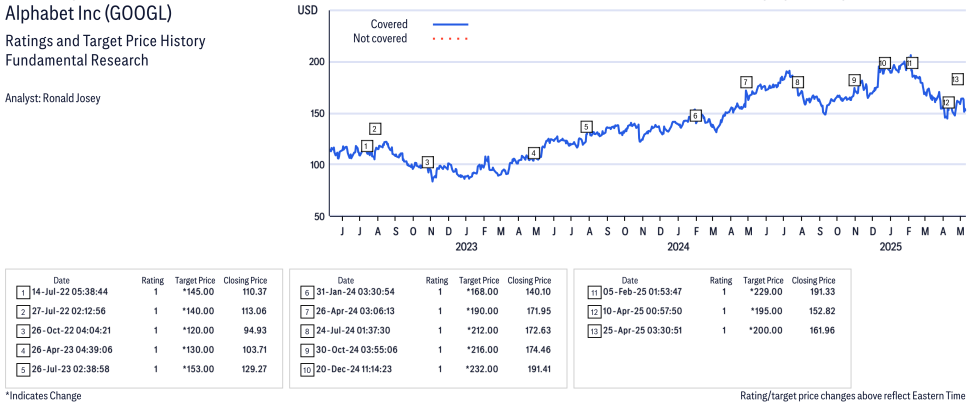Click chart marker 11 near February 2025

(911, 63)
